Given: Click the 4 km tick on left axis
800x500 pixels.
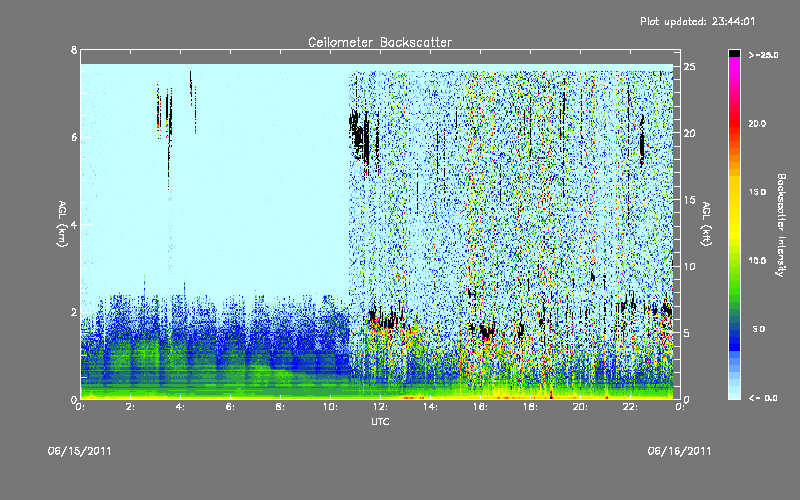Looking at the screenshot, I should (x=74, y=224).
